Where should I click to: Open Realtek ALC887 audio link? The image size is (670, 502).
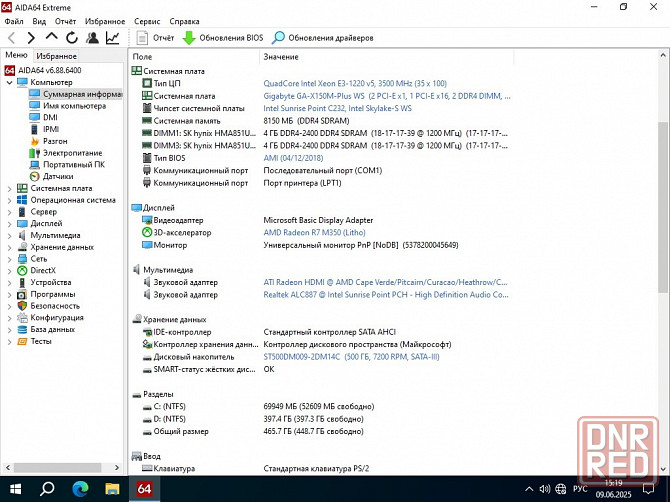coord(386,295)
